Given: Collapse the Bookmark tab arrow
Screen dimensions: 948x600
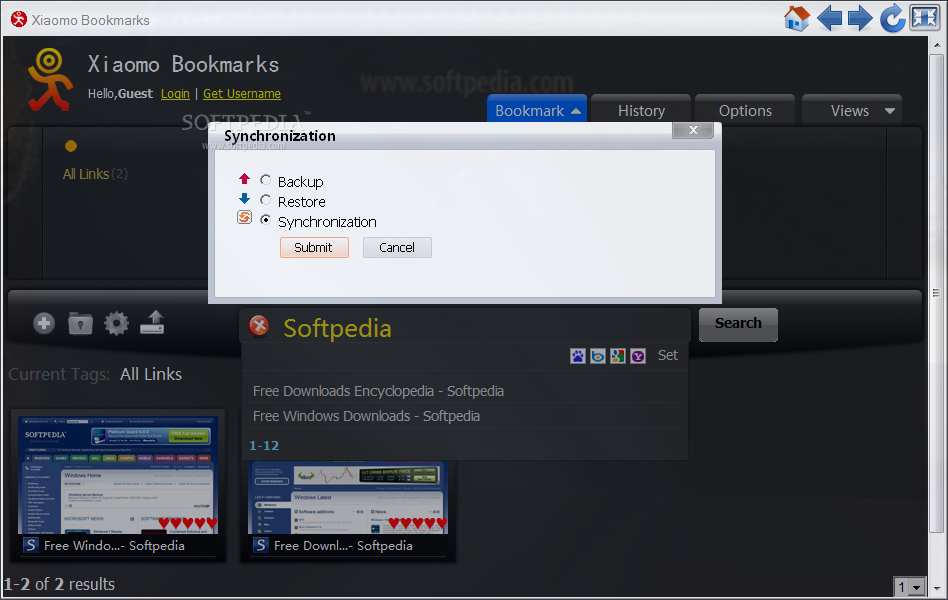Looking at the screenshot, I should (576, 111).
